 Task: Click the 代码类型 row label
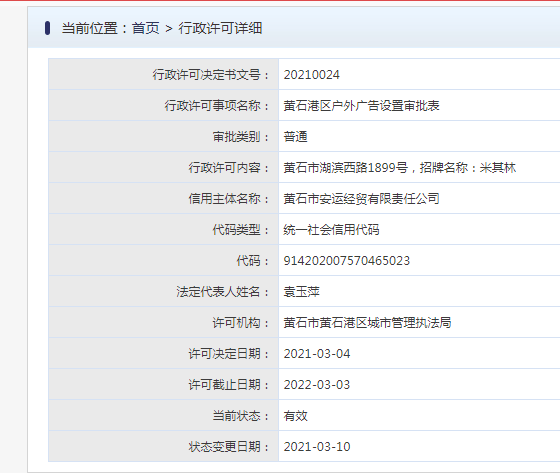coord(241,230)
